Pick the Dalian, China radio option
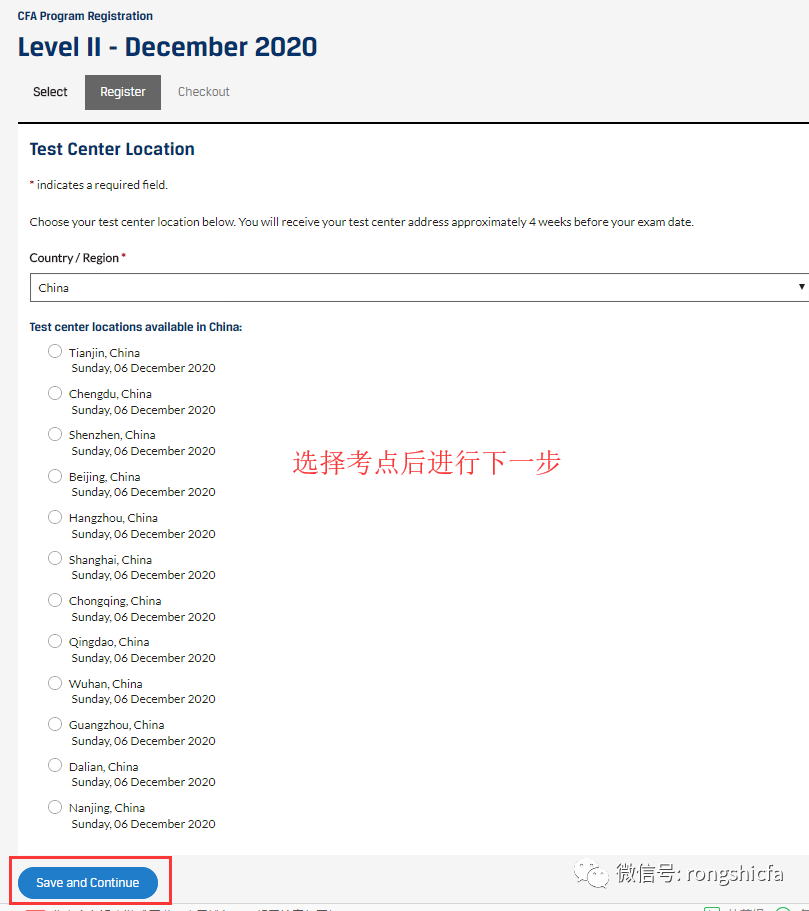This screenshot has width=809, height=911. (x=55, y=766)
